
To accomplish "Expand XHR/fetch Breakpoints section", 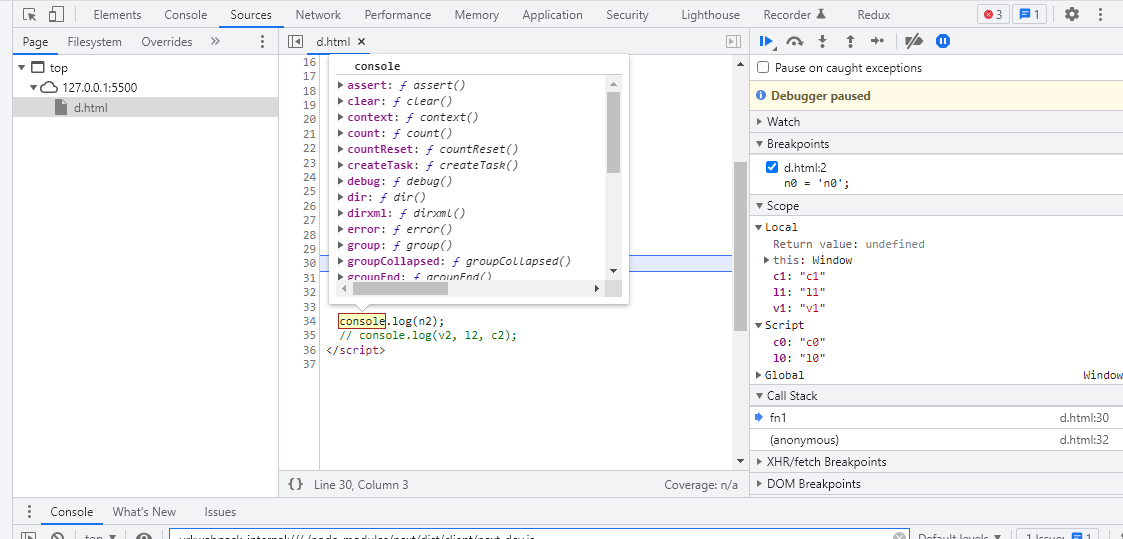I will pyautogui.click(x=760, y=462).
